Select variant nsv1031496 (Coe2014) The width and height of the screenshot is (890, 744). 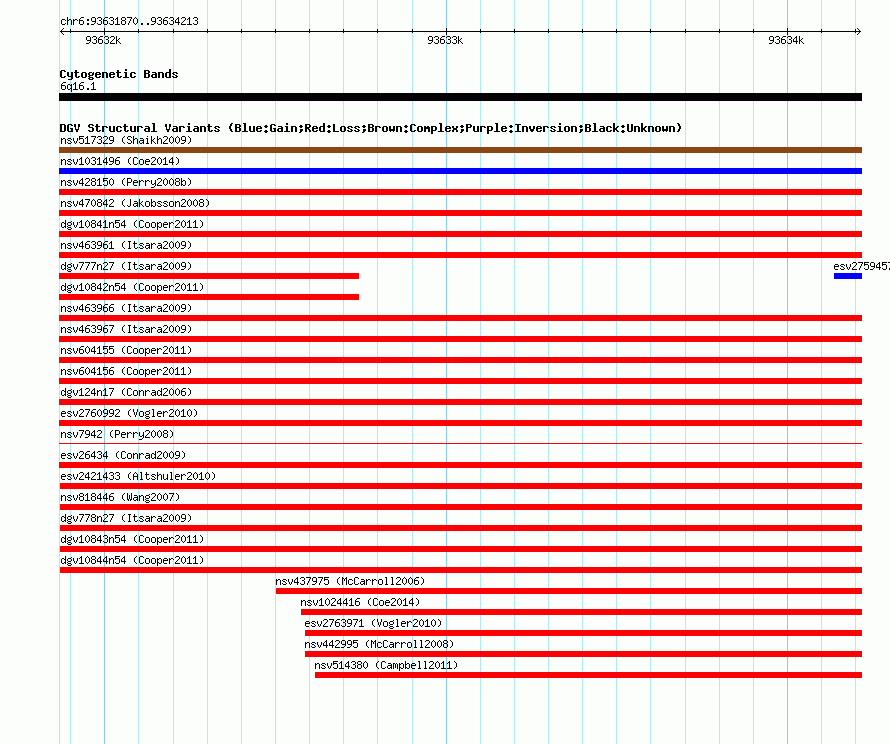[x=120, y=161]
